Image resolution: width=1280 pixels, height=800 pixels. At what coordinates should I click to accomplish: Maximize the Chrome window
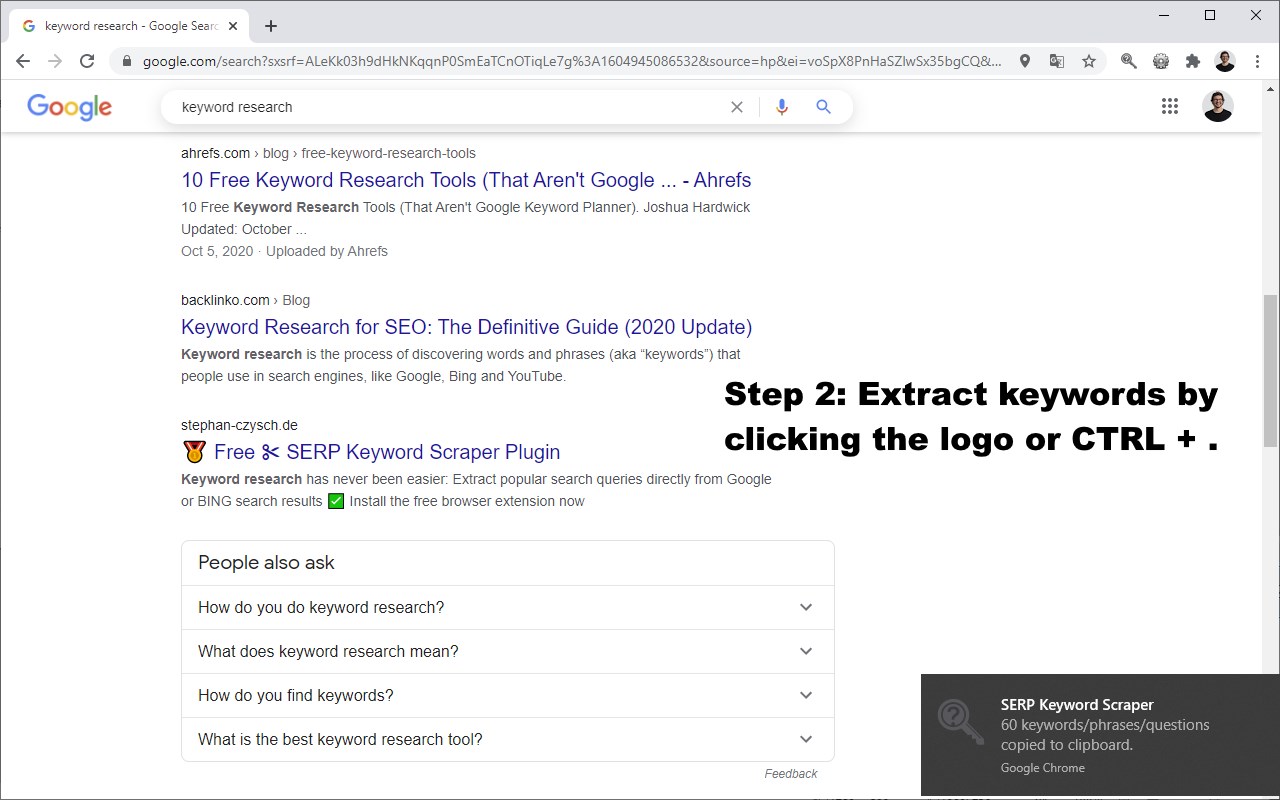(1210, 15)
